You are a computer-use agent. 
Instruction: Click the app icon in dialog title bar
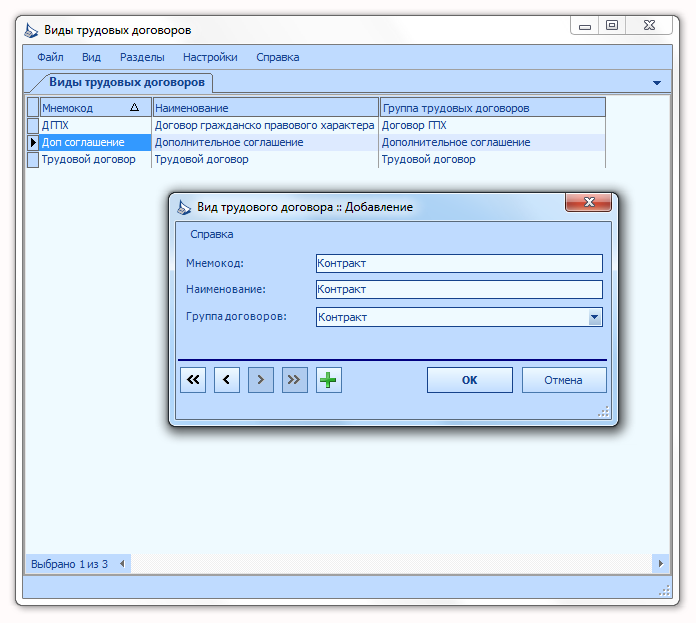coord(184,207)
